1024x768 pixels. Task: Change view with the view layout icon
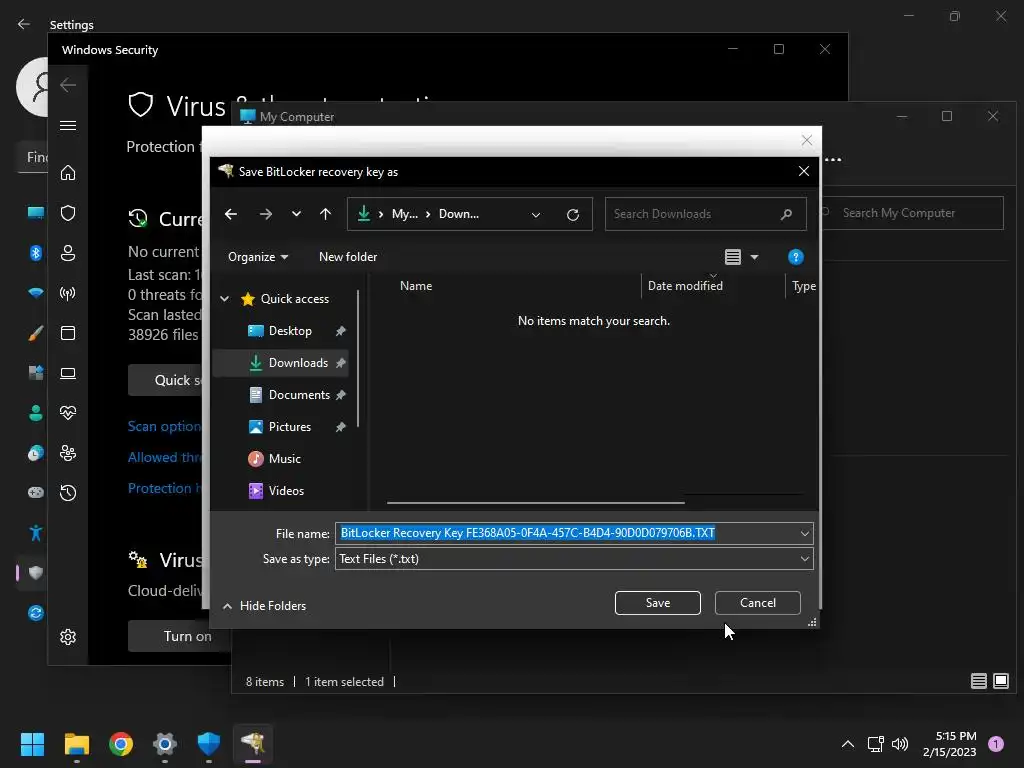click(733, 257)
